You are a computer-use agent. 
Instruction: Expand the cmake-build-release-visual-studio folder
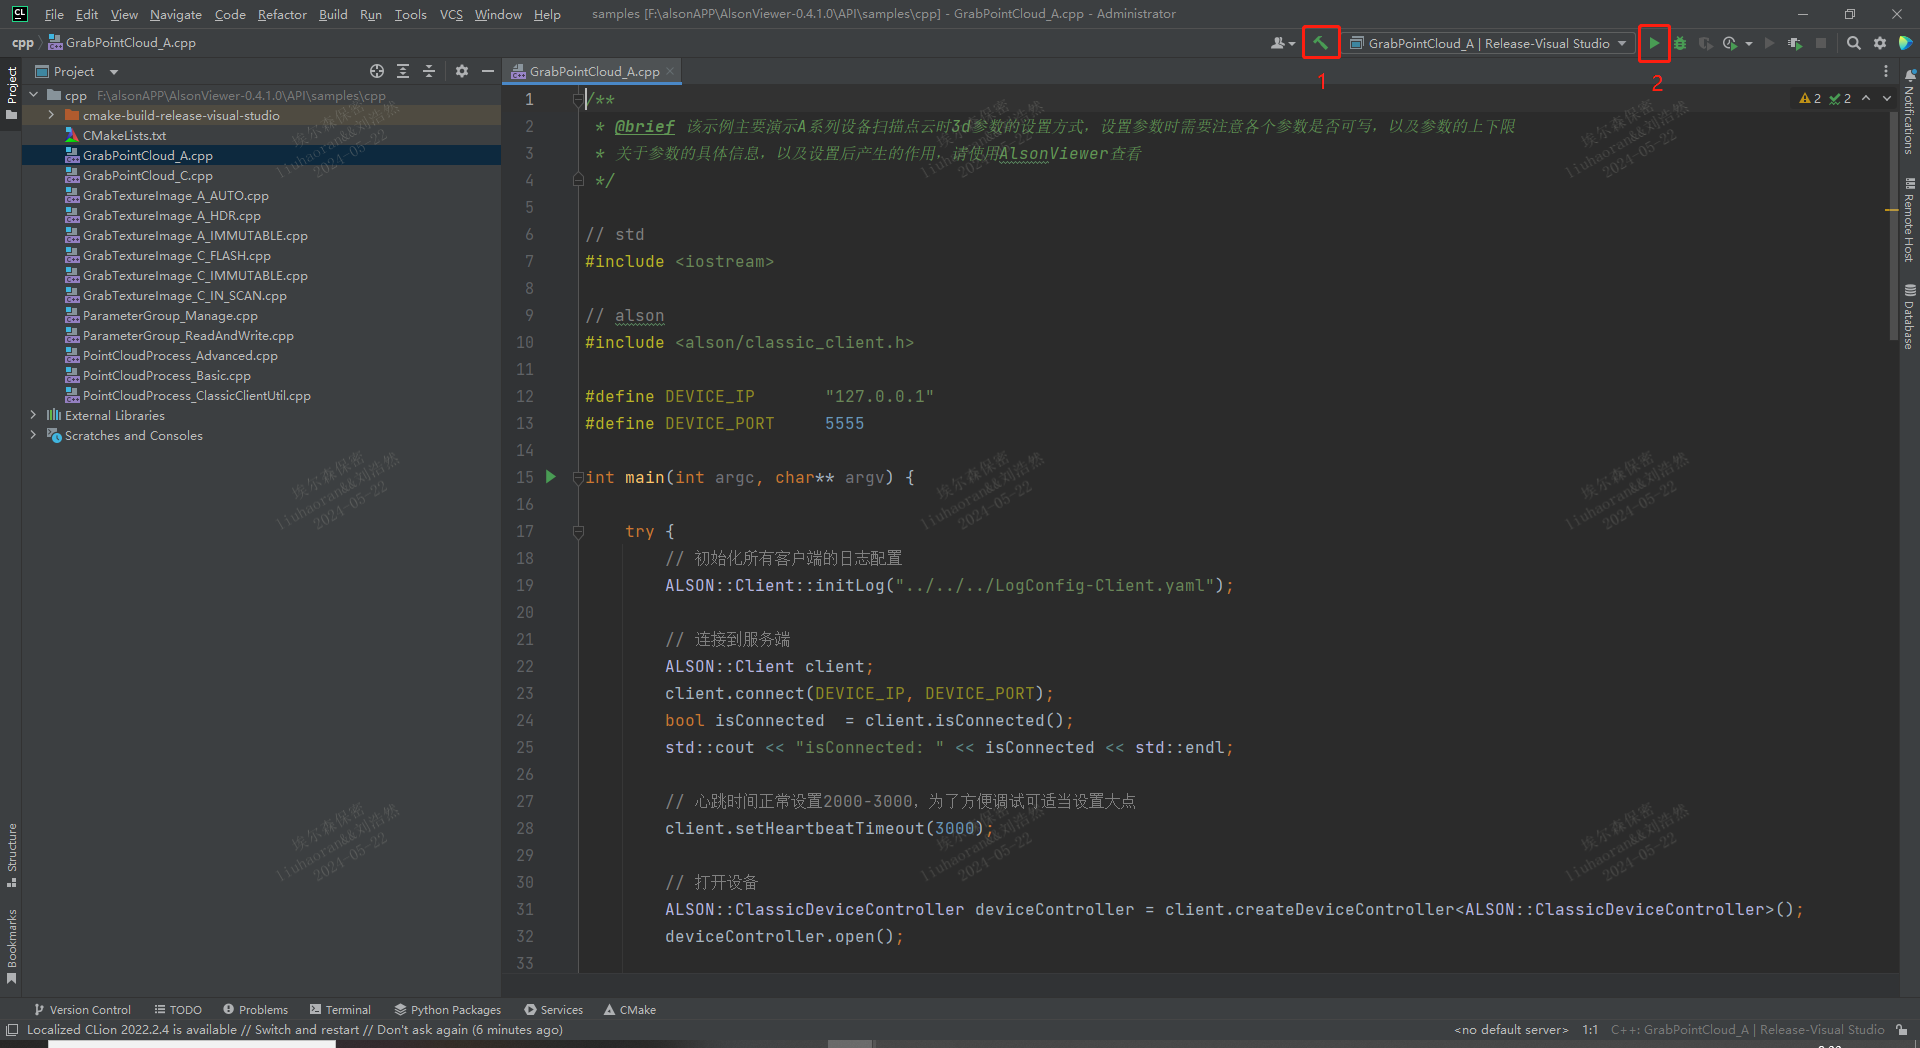51,116
